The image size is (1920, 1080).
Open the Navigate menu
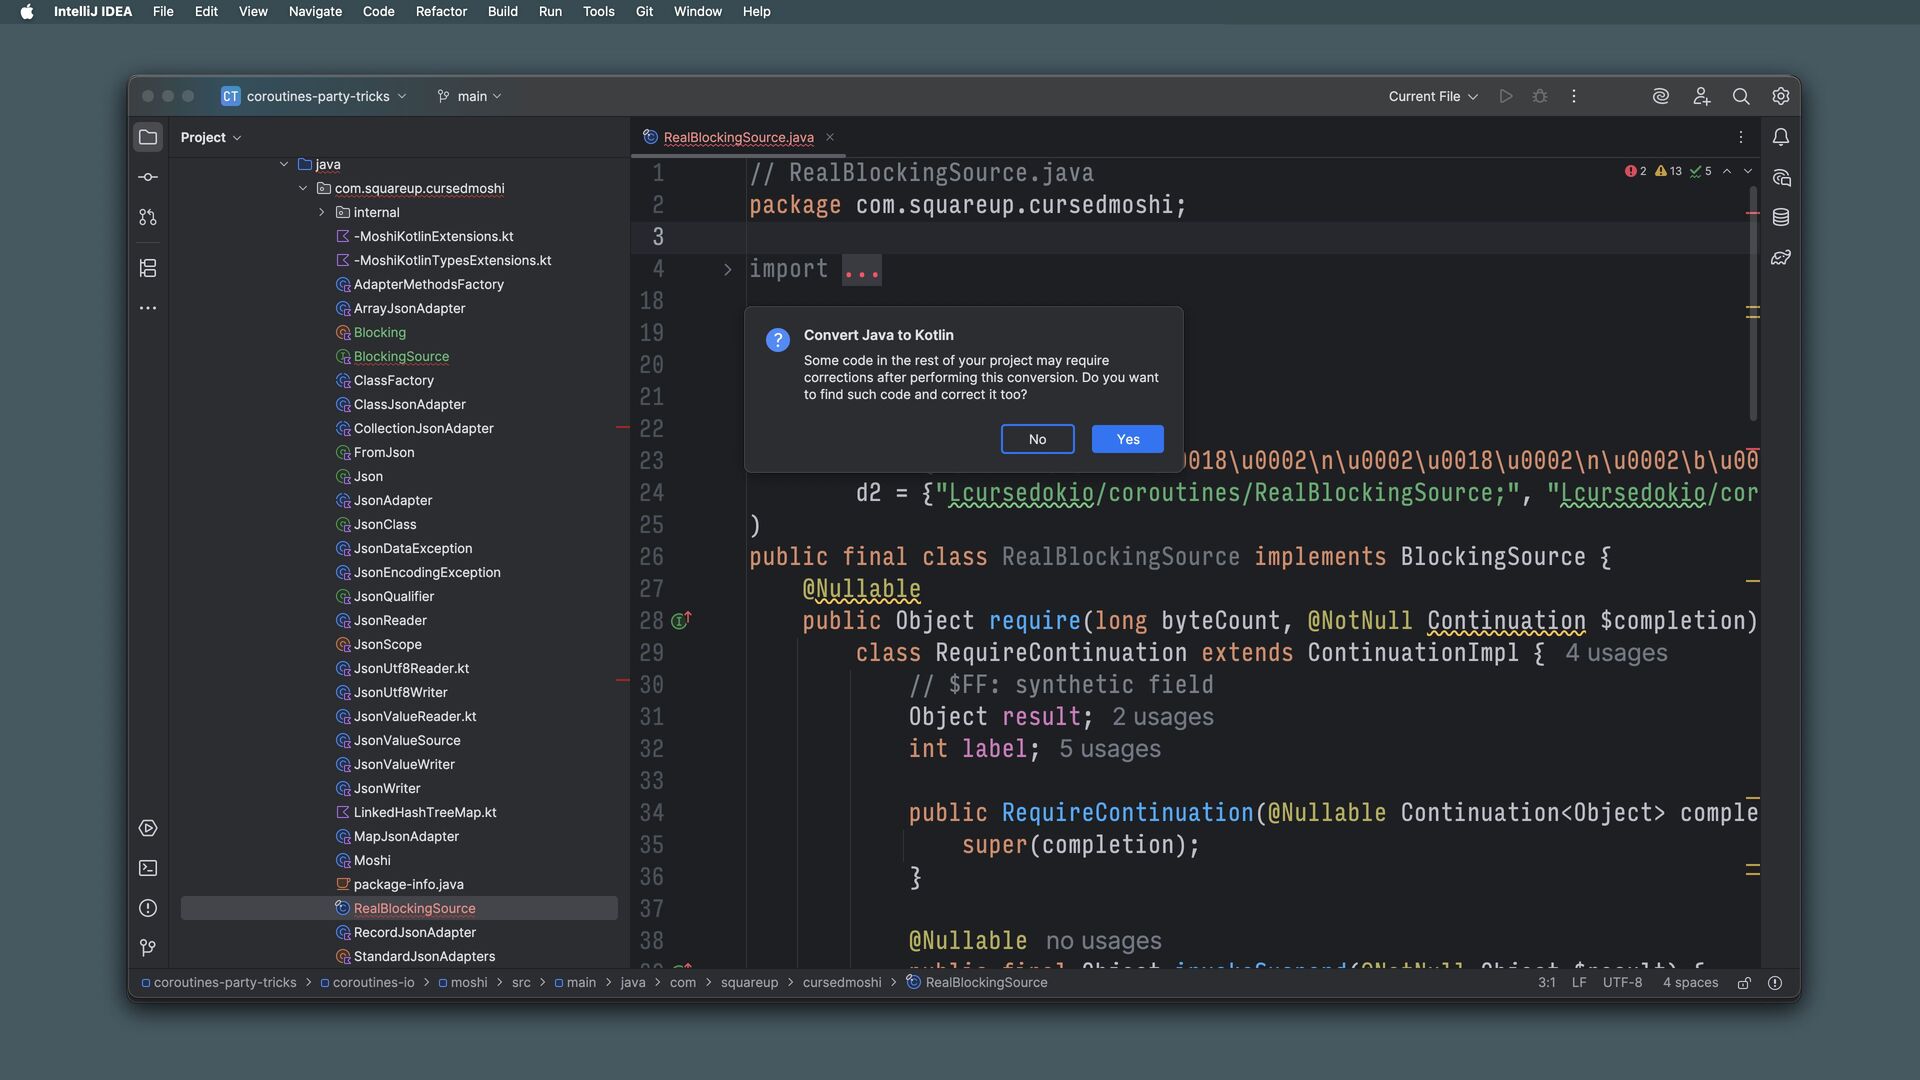click(x=315, y=12)
